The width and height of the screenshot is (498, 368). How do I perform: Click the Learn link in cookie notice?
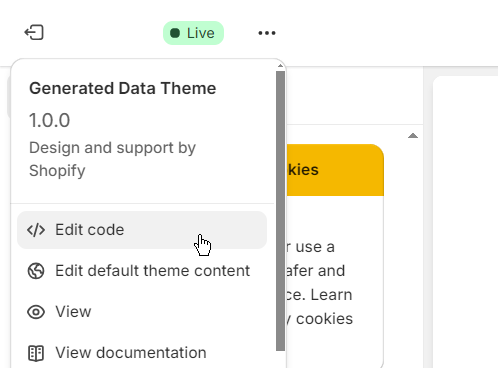(331, 295)
